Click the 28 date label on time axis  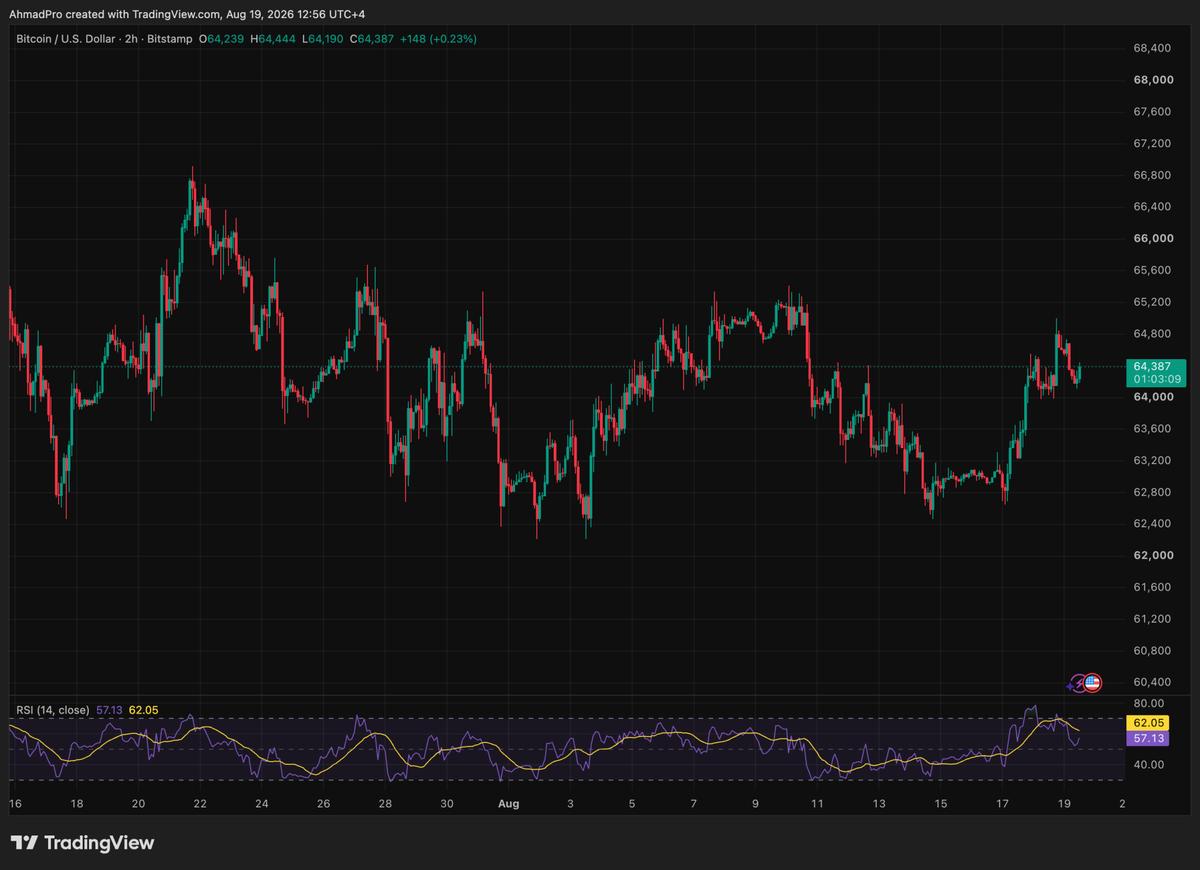pyautogui.click(x=385, y=803)
